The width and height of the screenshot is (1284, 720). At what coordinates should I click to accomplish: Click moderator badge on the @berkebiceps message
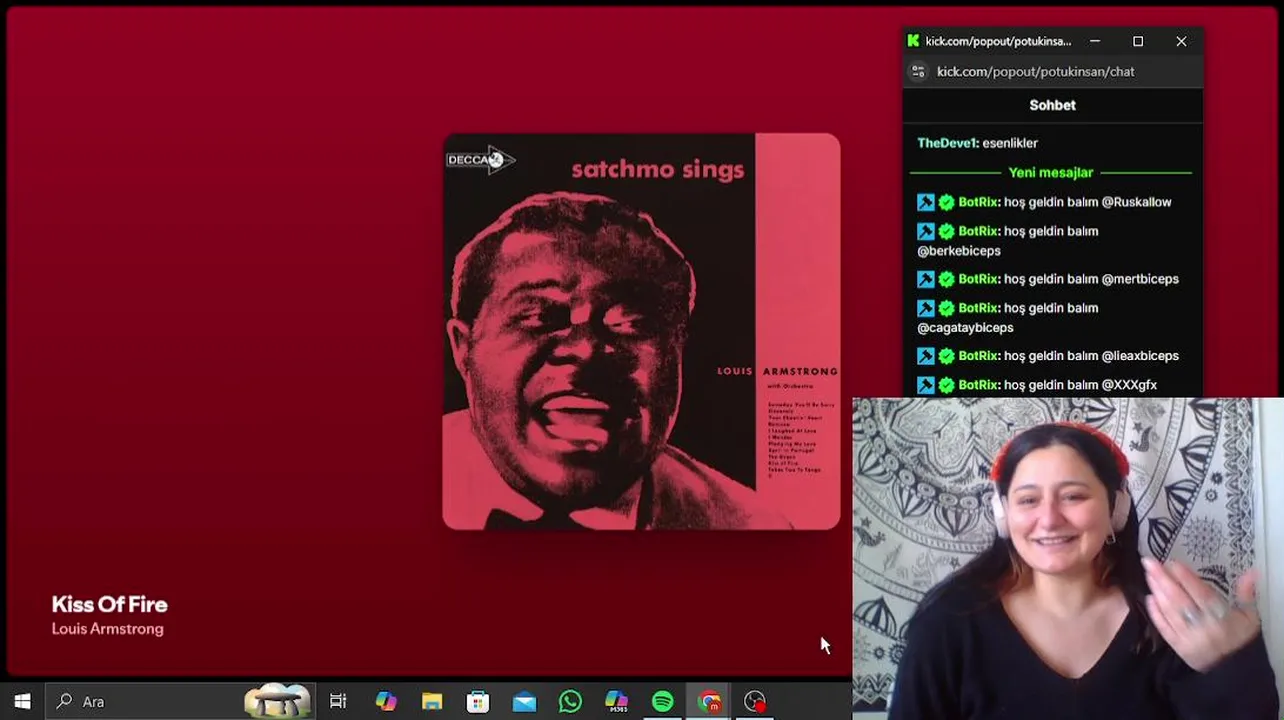pyautogui.click(x=926, y=231)
